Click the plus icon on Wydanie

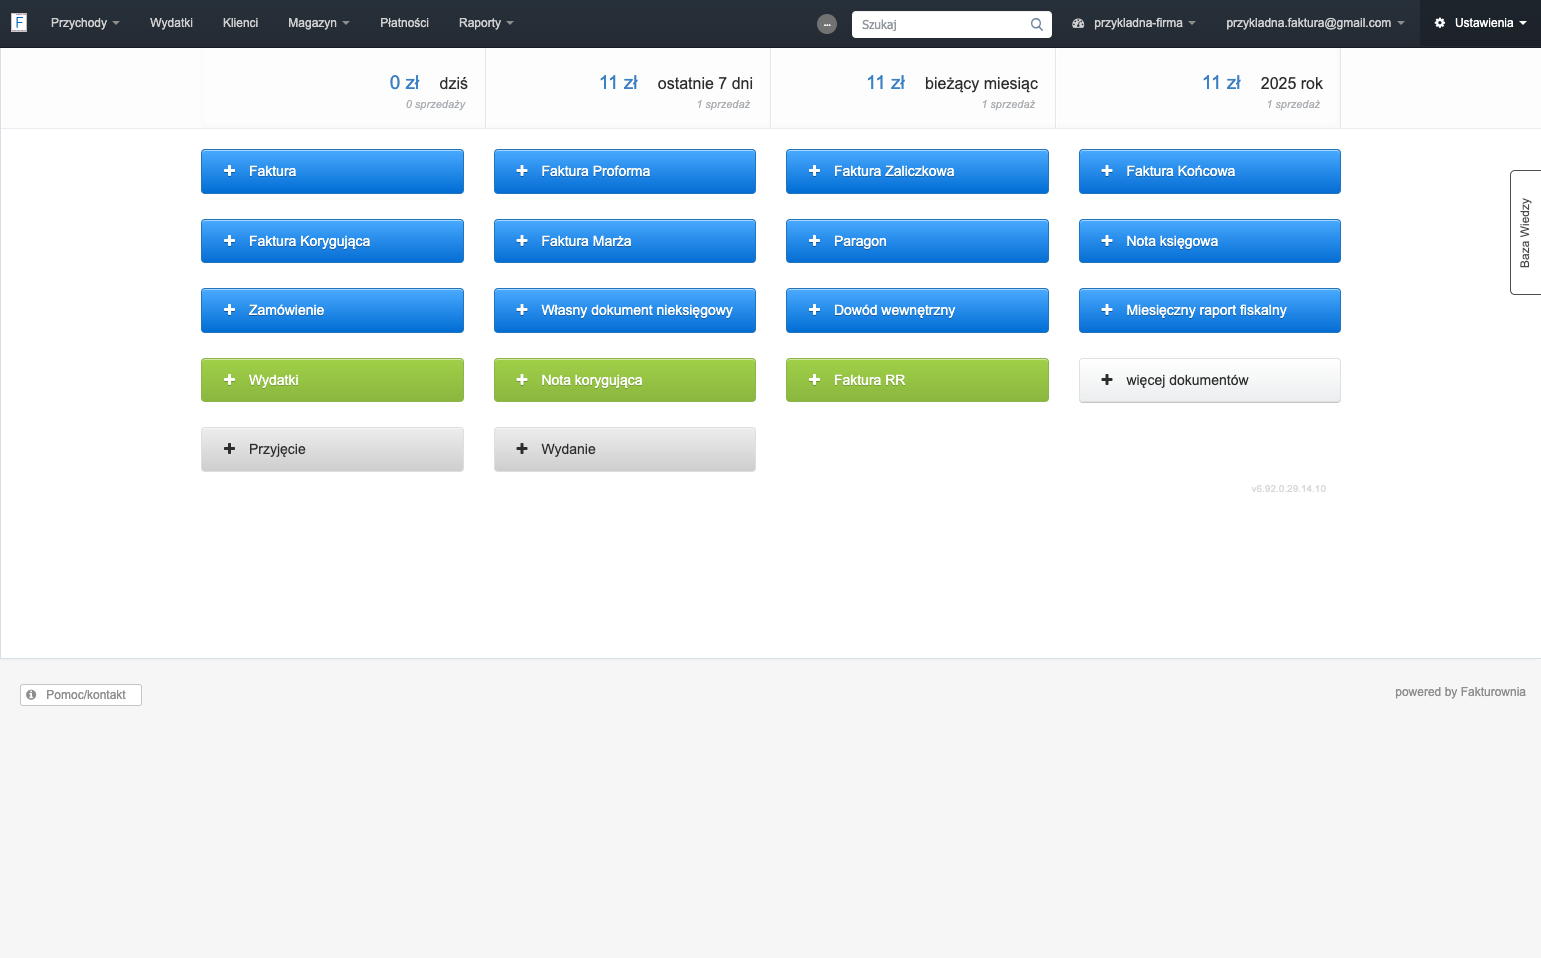click(x=522, y=449)
